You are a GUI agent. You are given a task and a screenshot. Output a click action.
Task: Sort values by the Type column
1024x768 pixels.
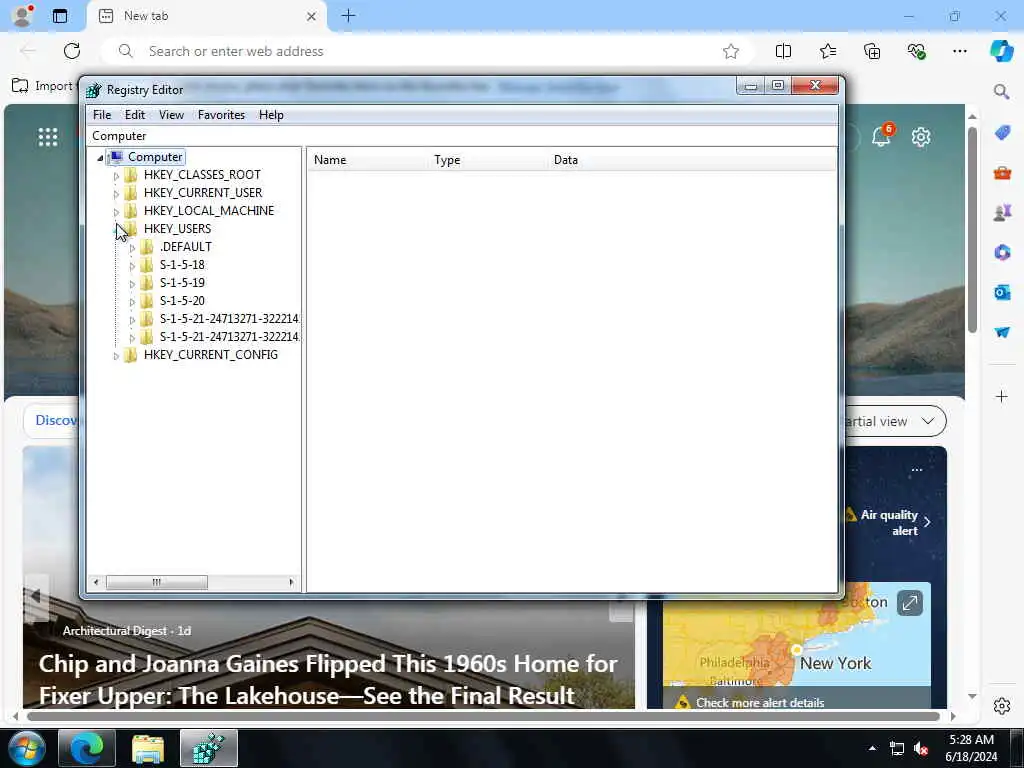[x=487, y=160]
